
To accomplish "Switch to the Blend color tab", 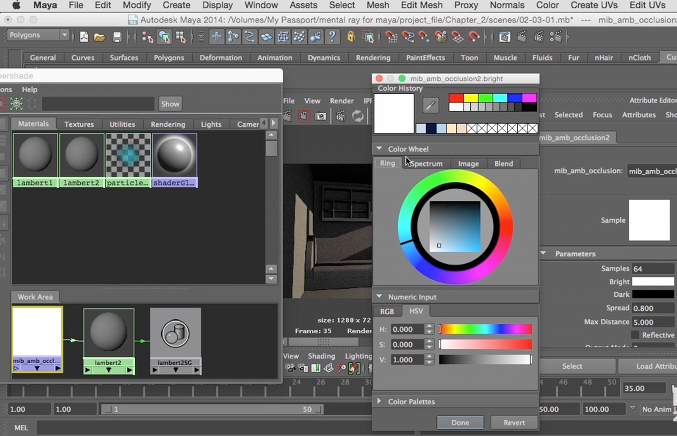I will tap(503, 164).
